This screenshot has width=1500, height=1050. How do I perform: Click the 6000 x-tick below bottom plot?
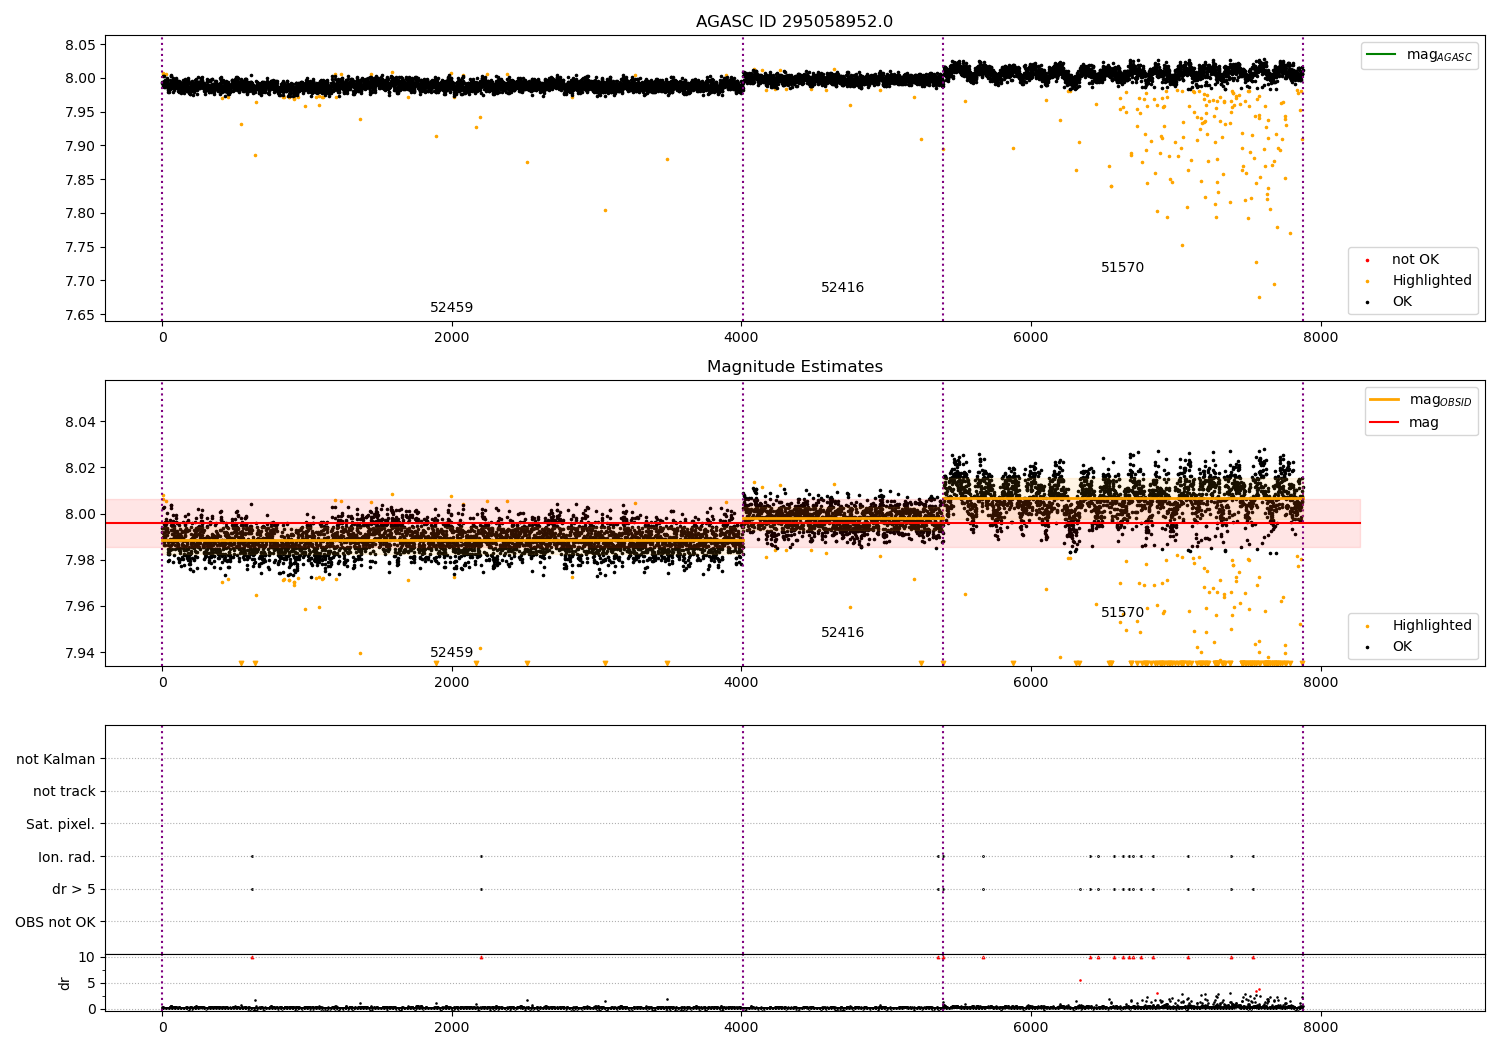[x=1030, y=1027]
